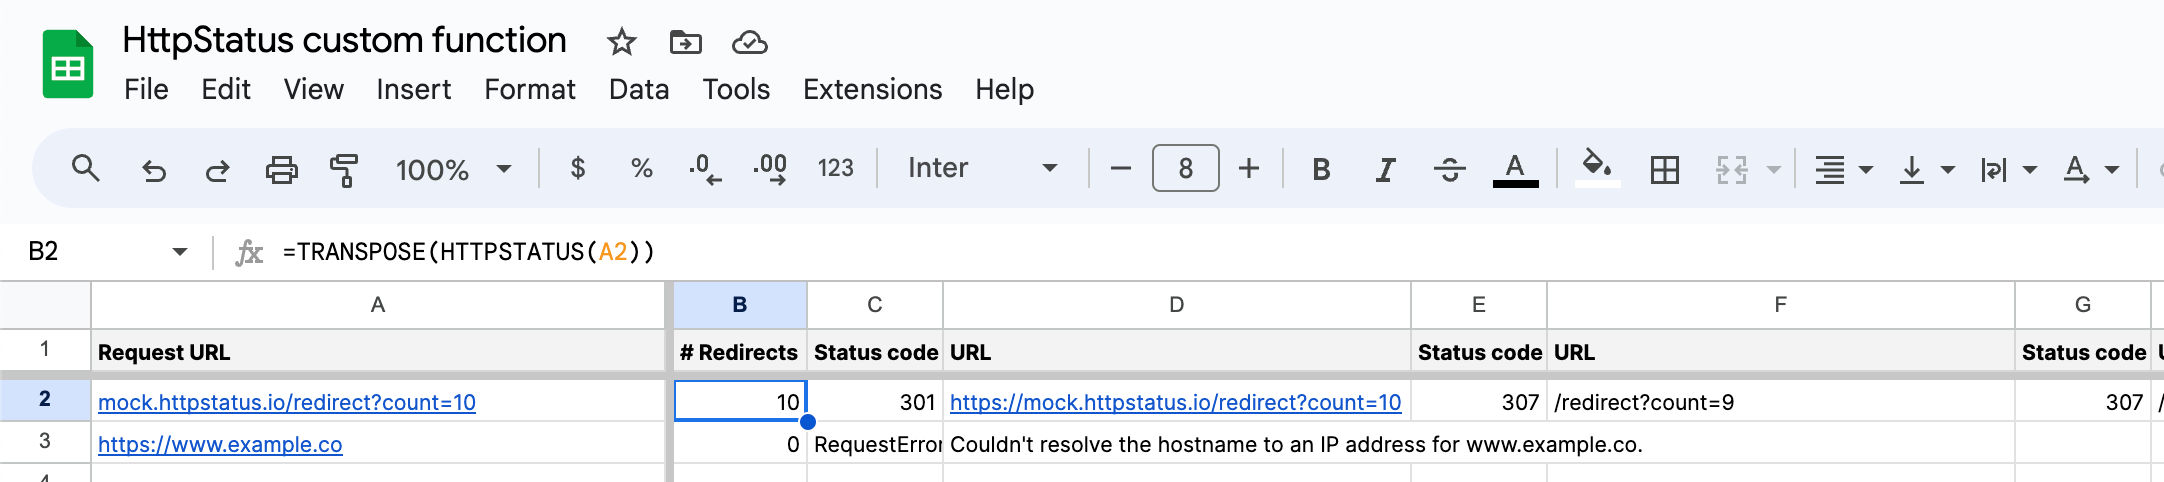Click the fx function icon

point(249,252)
